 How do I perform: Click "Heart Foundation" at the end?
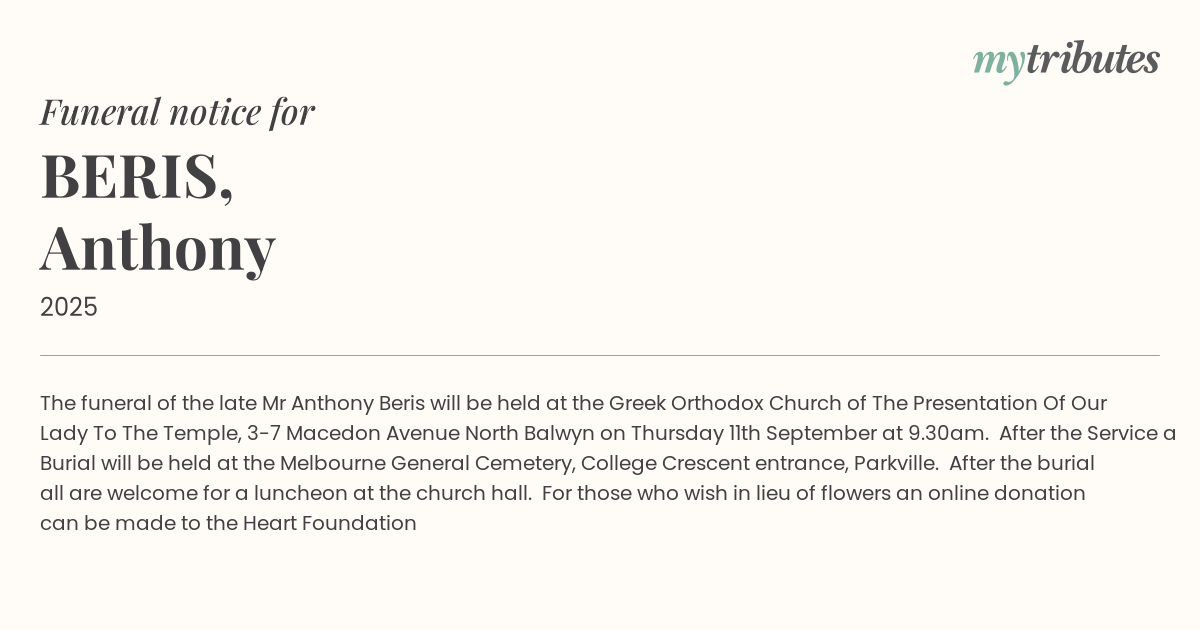(x=329, y=524)
